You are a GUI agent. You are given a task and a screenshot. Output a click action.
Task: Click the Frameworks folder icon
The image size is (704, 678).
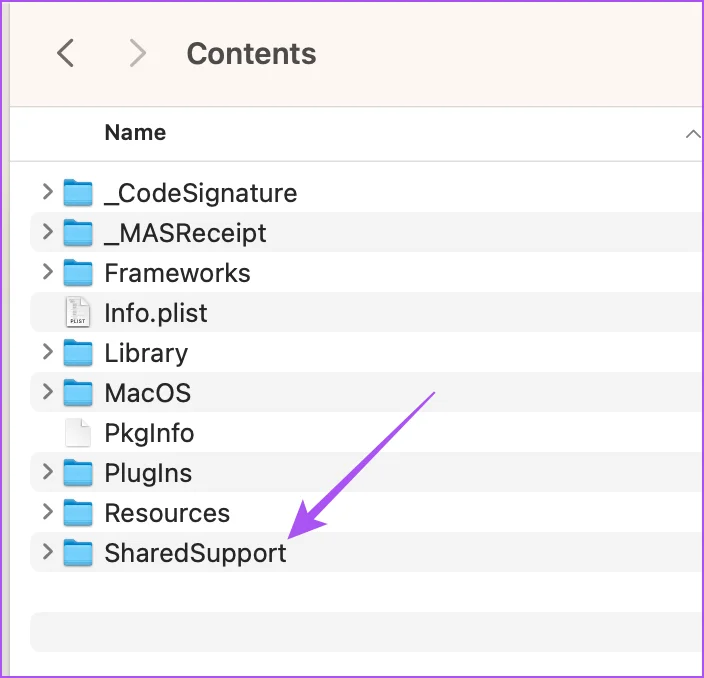(78, 273)
